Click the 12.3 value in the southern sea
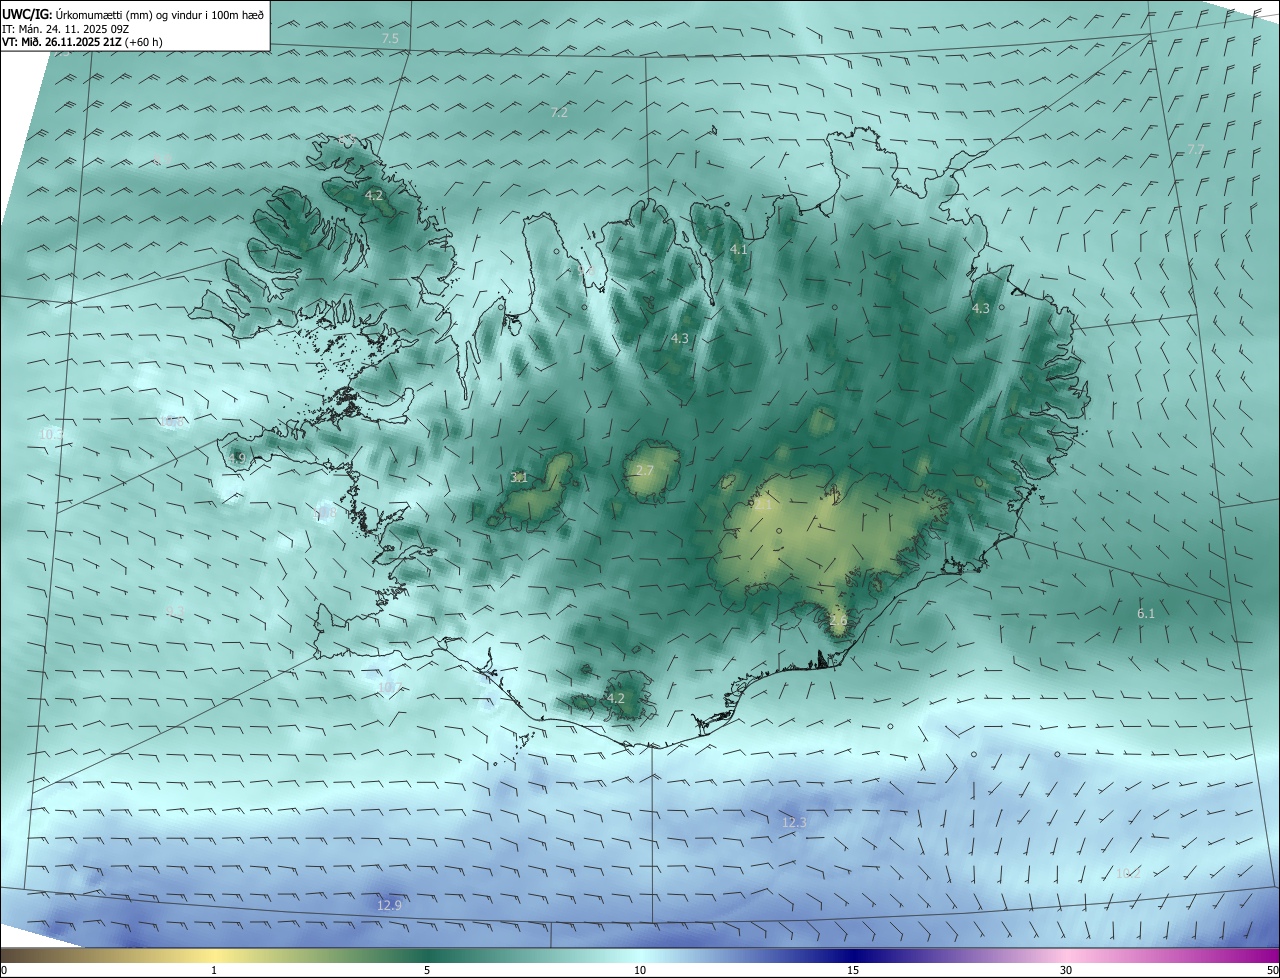Screen dimensions: 1280x978 tap(794, 823)
